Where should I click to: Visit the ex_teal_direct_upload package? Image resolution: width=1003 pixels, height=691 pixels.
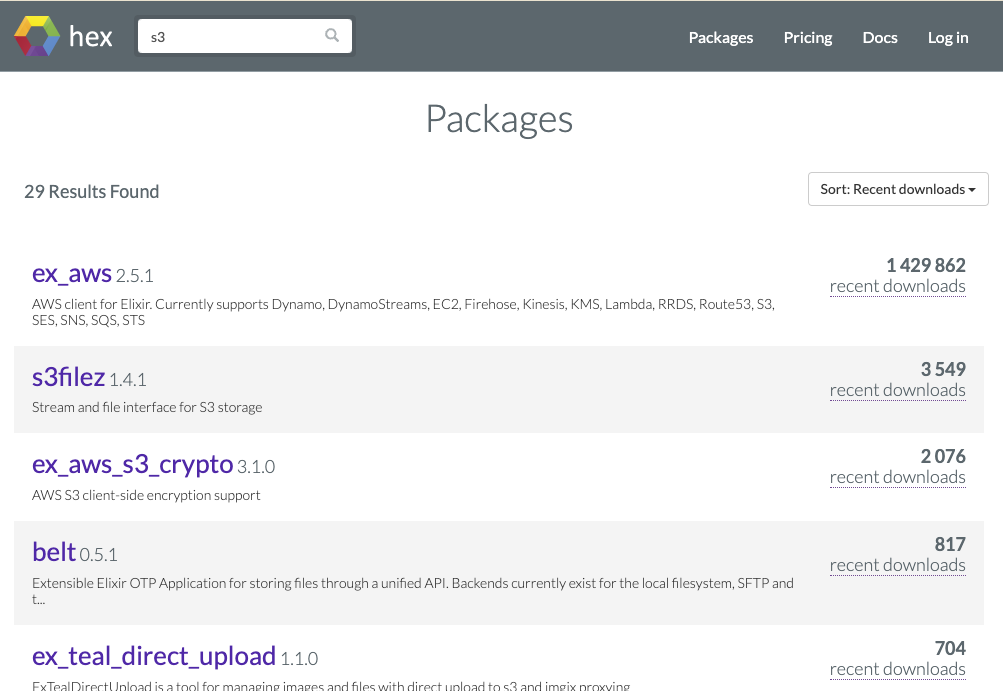(x=154, y=656)
